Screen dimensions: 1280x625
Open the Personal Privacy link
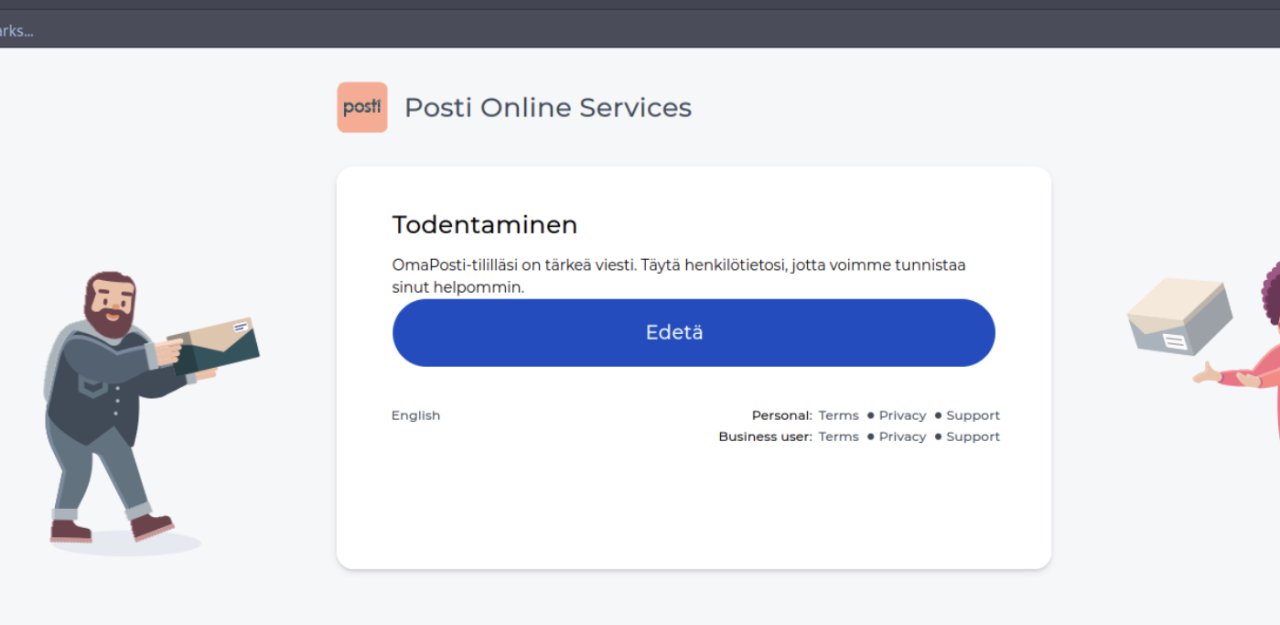[x=902, y=415]
